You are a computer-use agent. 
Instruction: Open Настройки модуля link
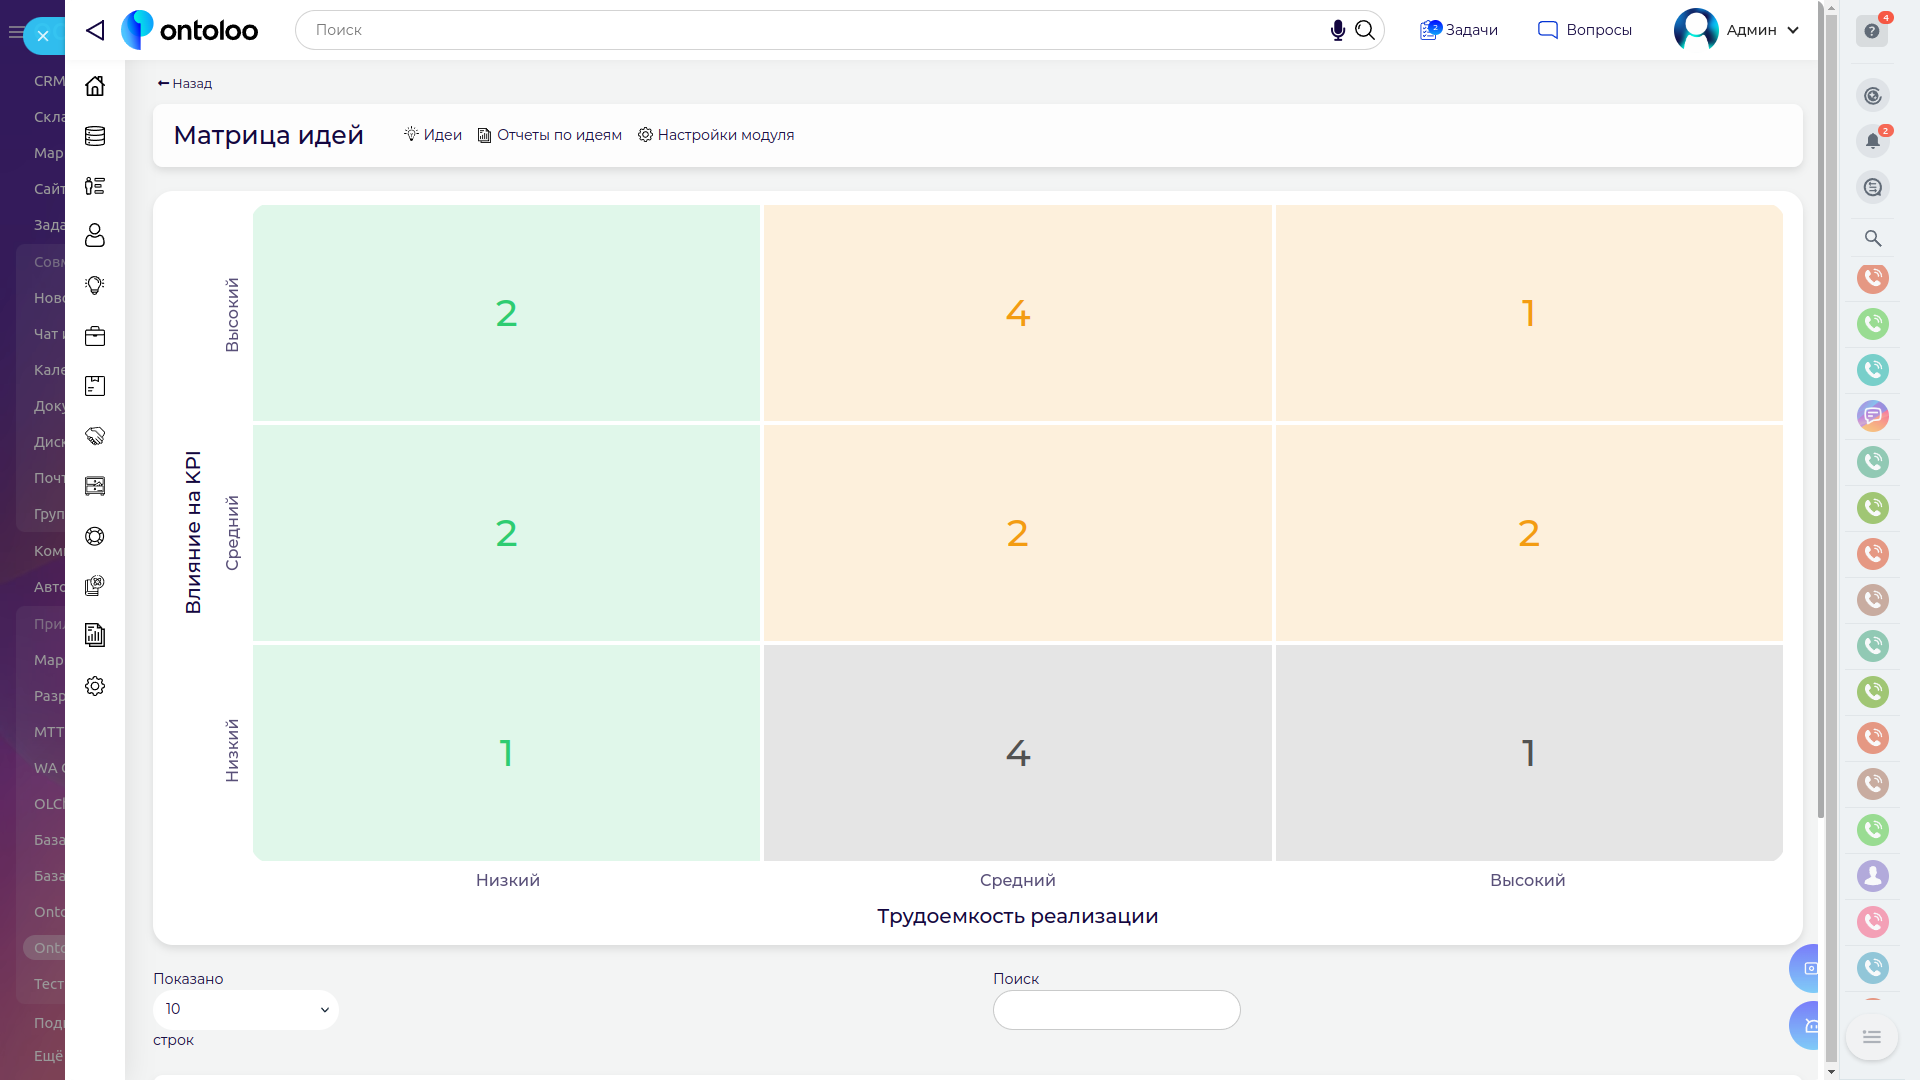coord(716,135)
